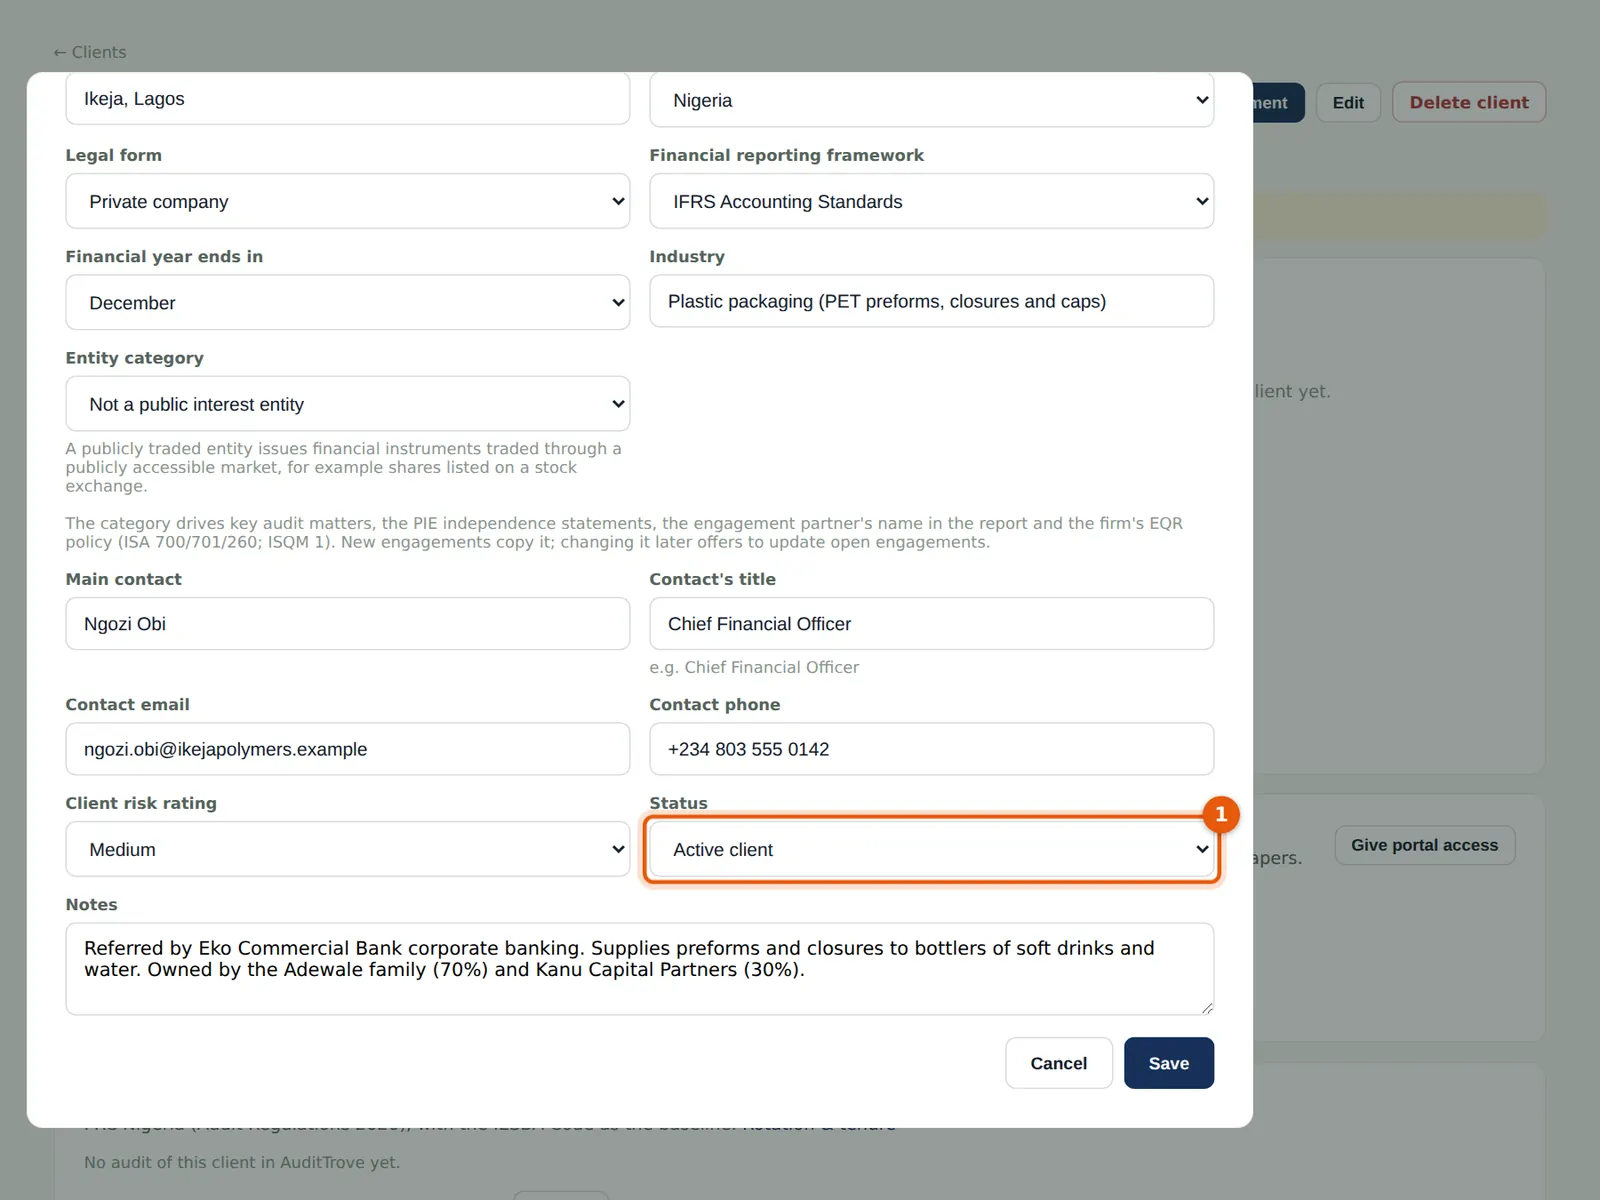This screenshot has width=1600, height=1200.
Task: Go back to Clients list link
Action: coord(90,52)
